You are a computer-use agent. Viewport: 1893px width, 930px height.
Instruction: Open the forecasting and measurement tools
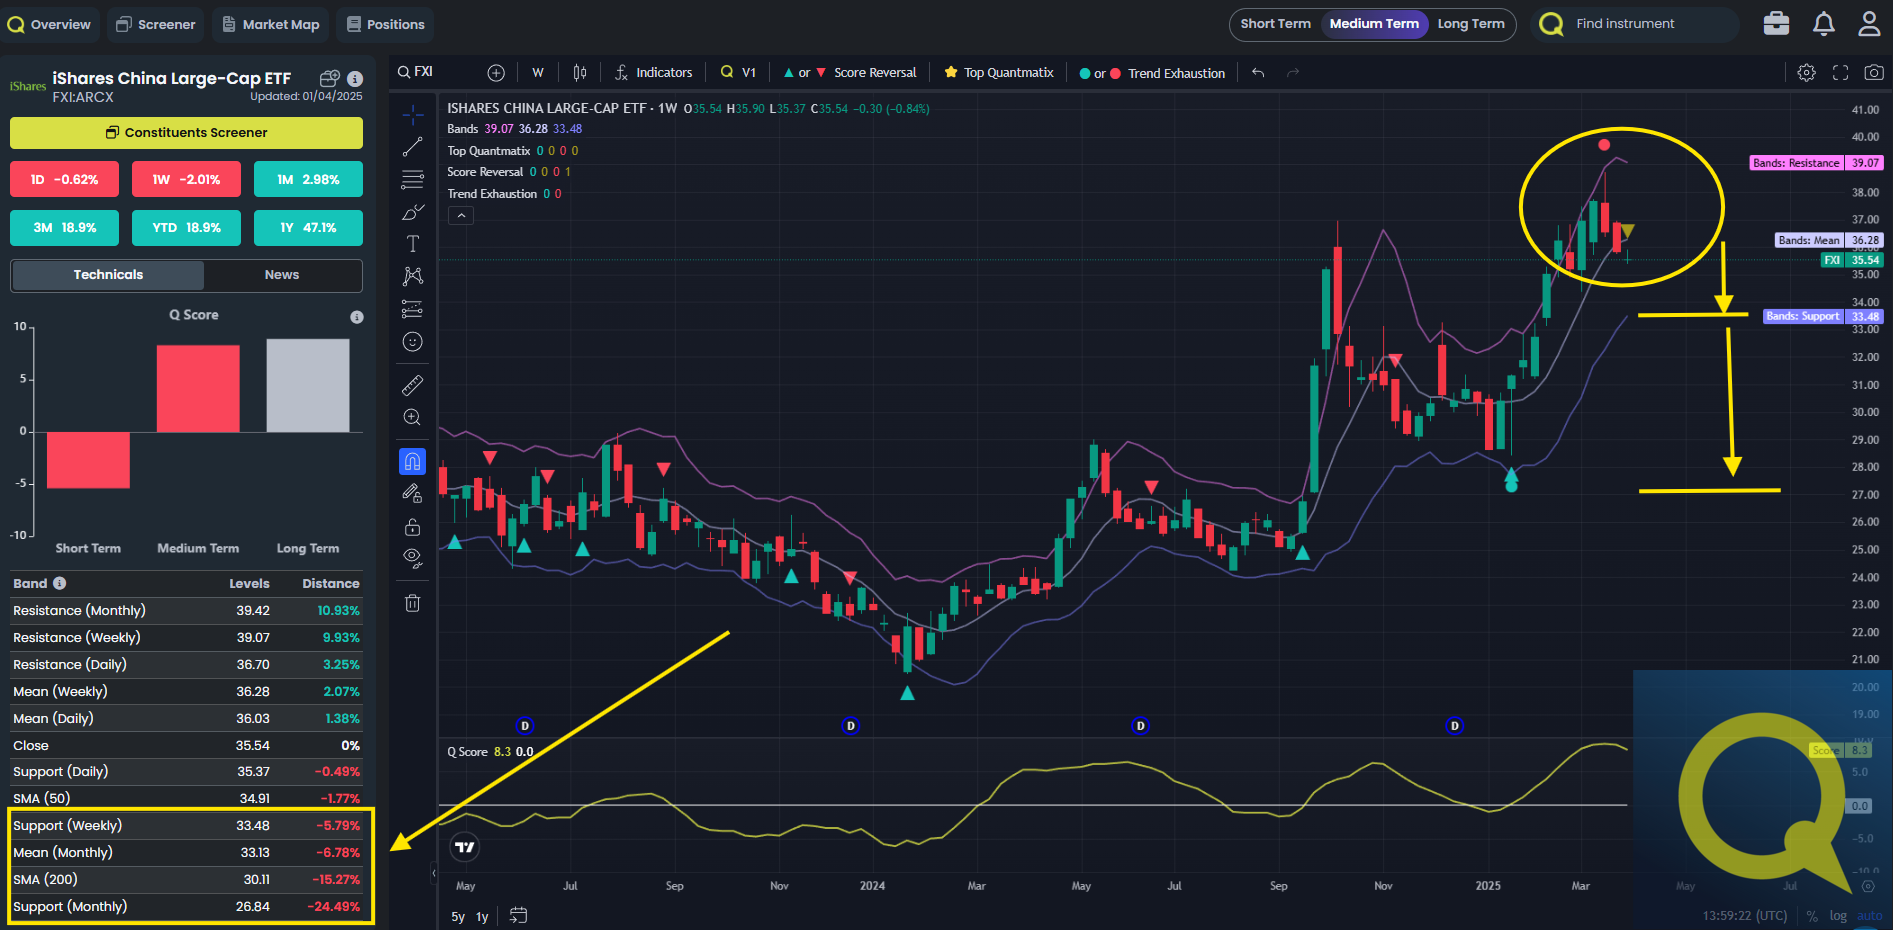[412, 309]
